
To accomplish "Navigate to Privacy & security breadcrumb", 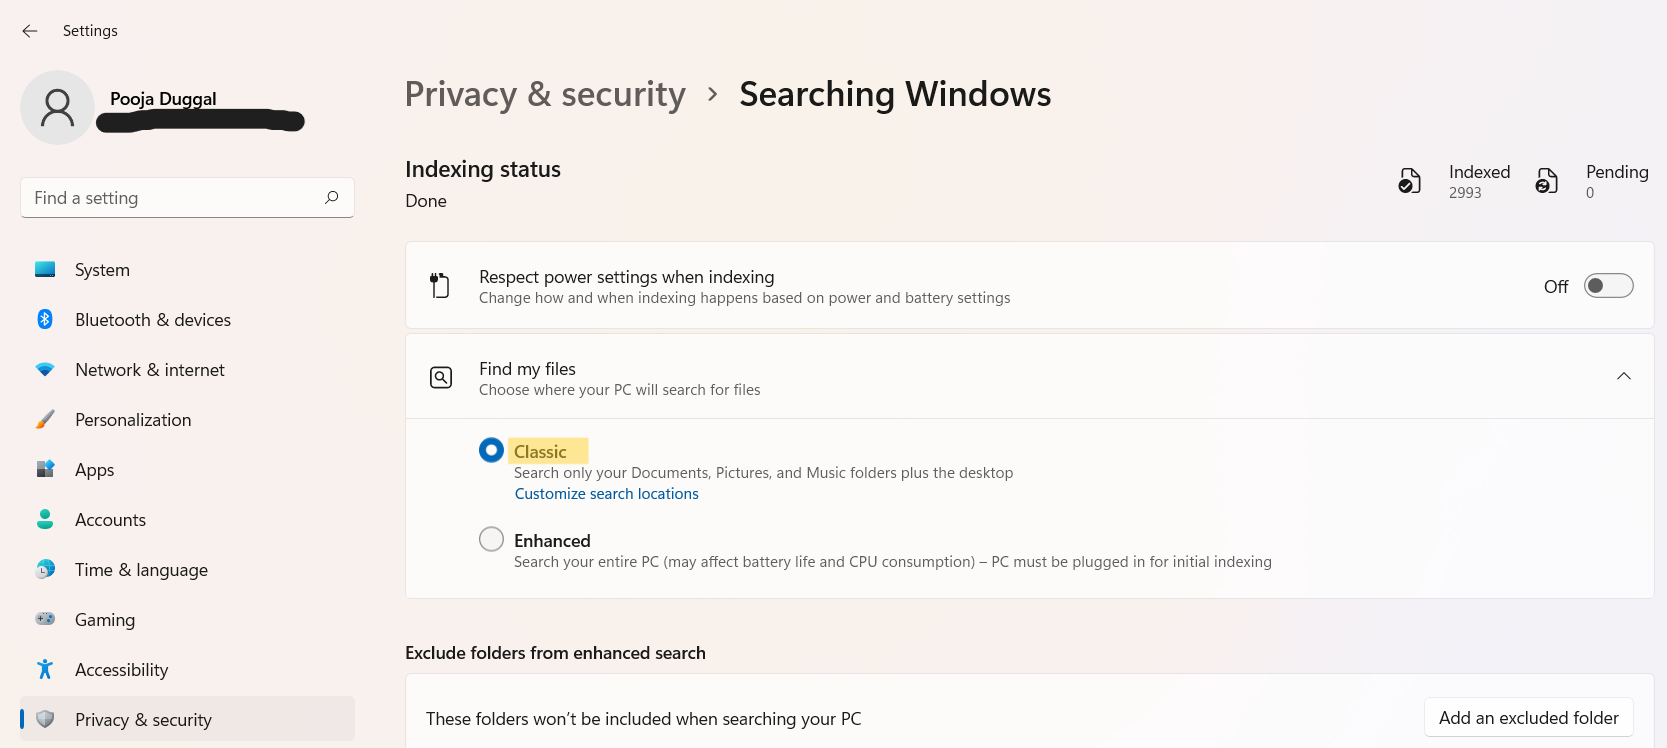I will (545, 94).
